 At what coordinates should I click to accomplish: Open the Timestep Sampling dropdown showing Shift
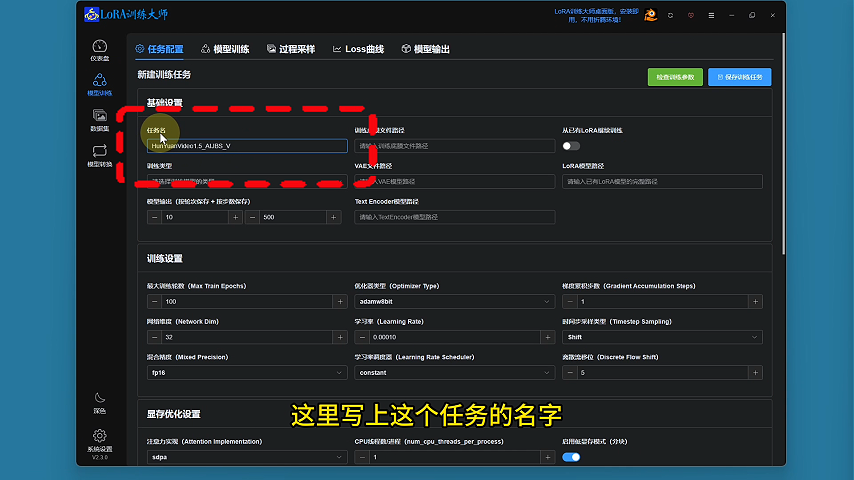[662, 337]
